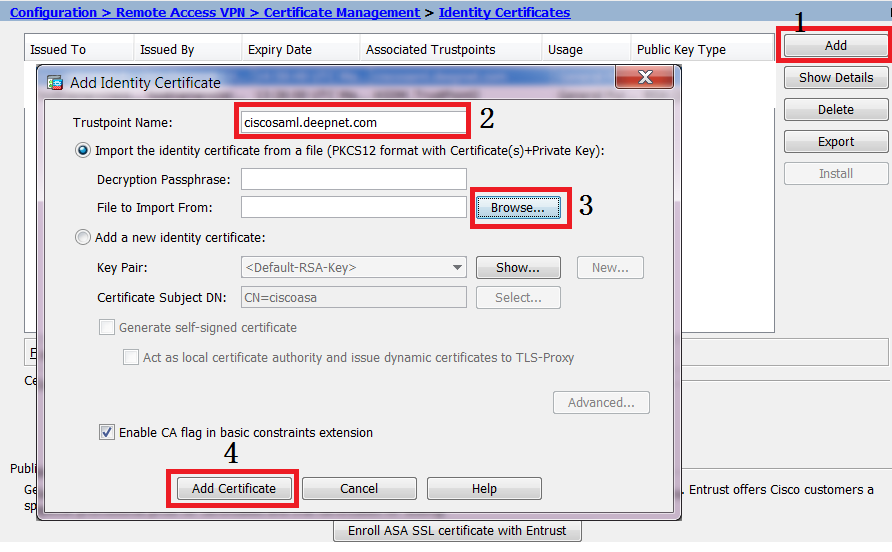Screen dimensions: 892x552
Task: Click the Show Details button
Action: pos(836,77)
